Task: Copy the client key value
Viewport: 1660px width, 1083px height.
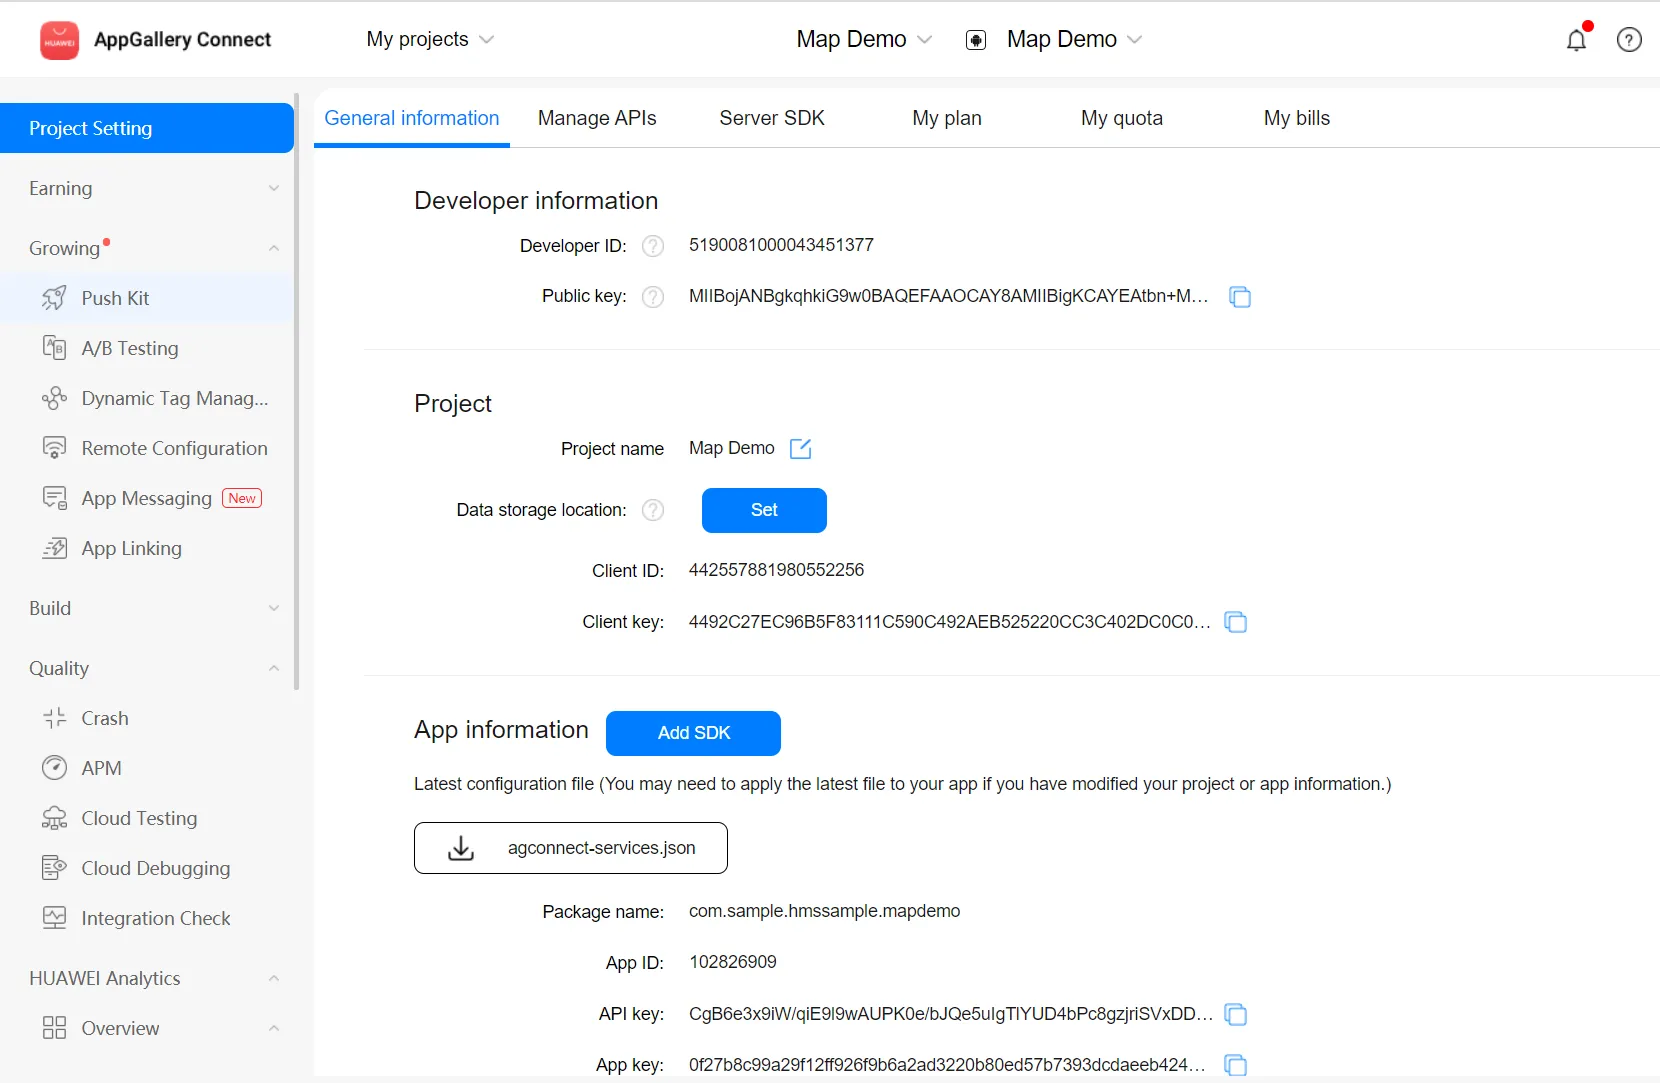Action: (x=1236, y=622)
